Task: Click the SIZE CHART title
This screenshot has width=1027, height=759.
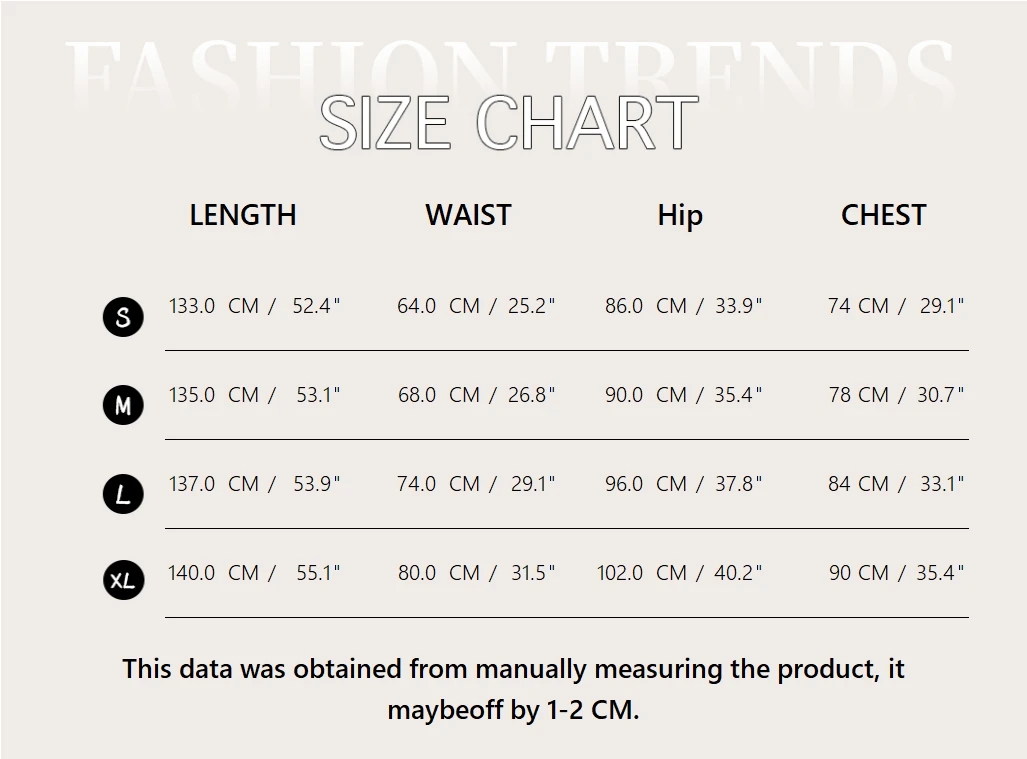Action: click(x=508, y=124)
